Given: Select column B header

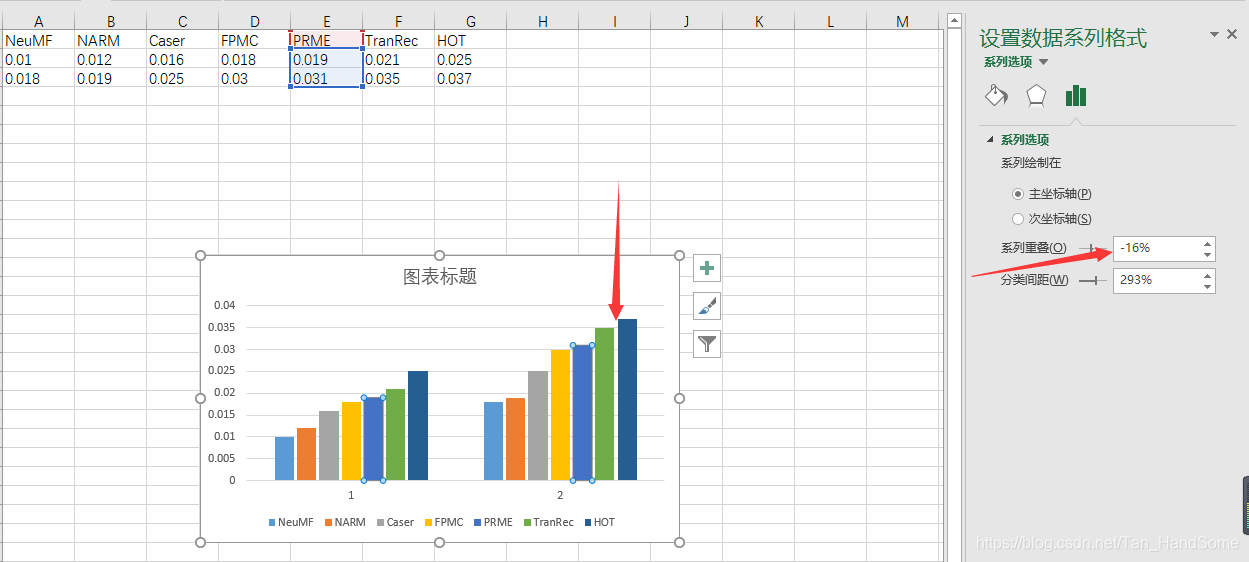Looking at the screenshot, I should 110,21.
